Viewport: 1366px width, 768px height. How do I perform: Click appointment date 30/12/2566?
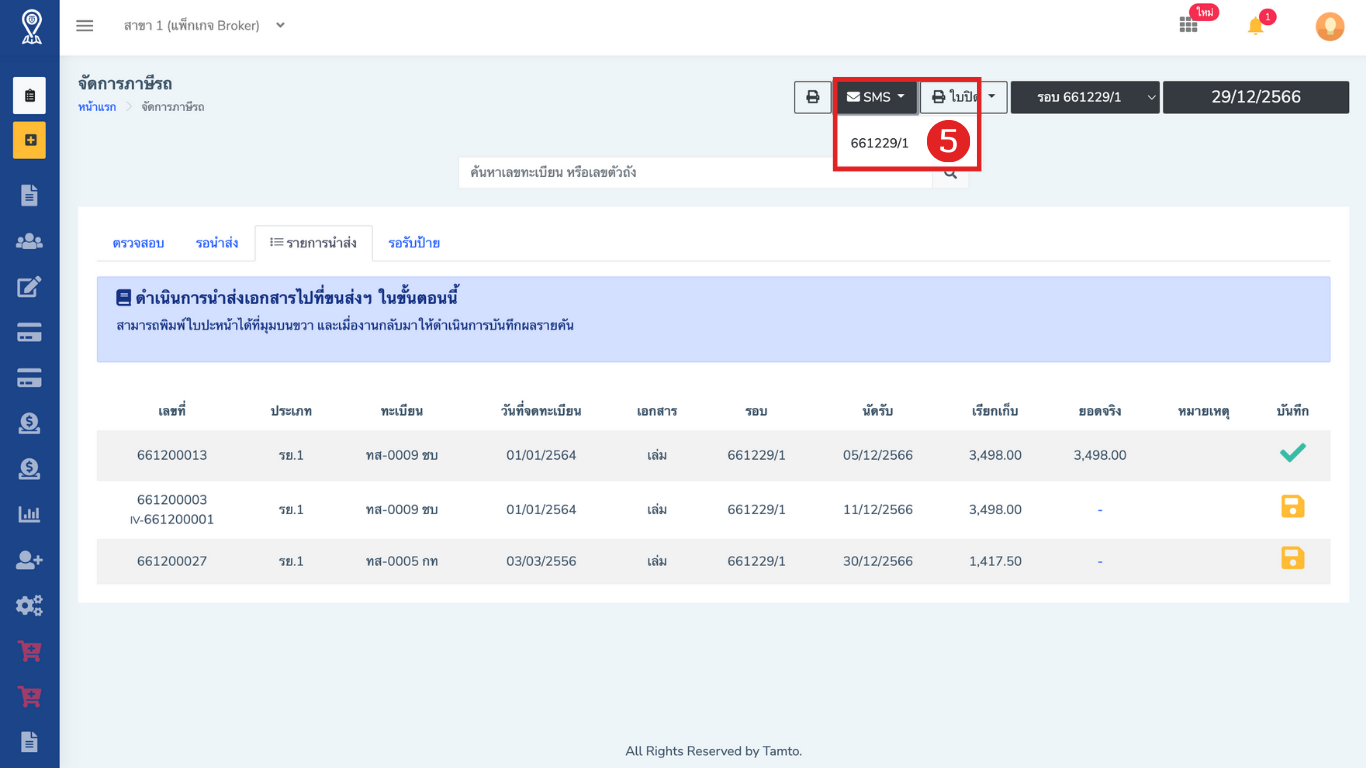coord(878,562)
